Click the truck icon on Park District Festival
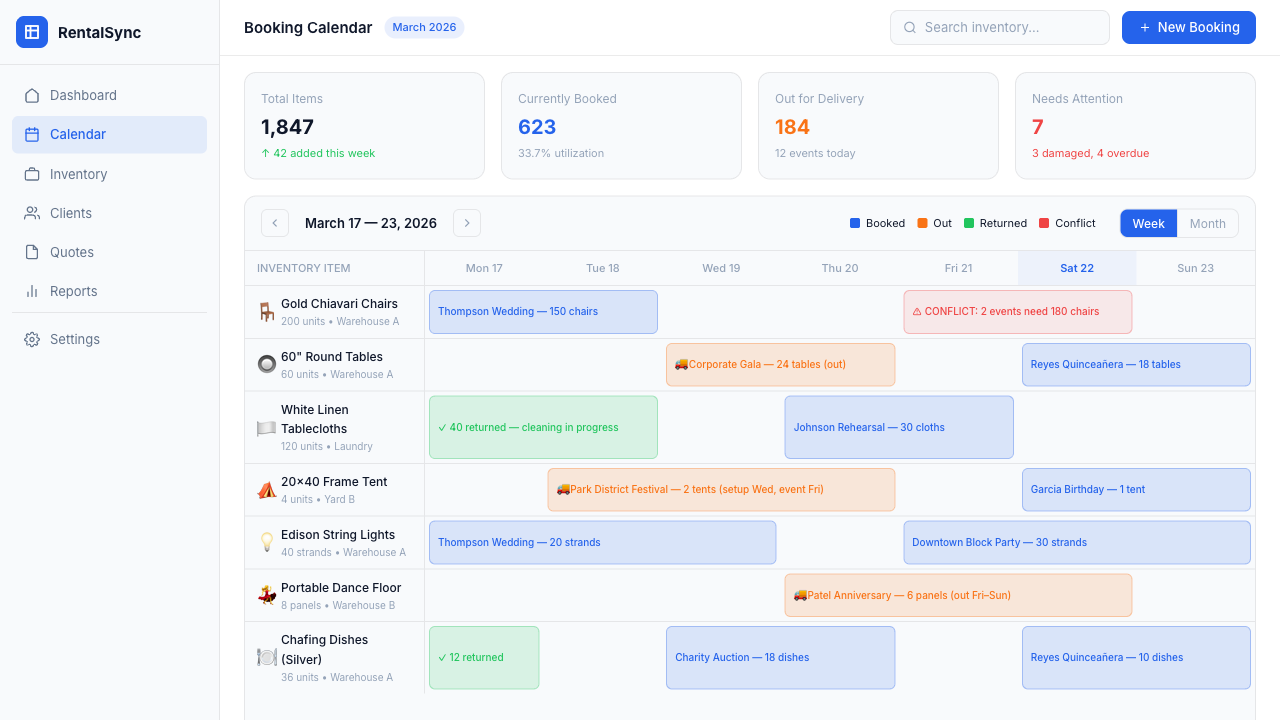1280x720 pixels. pos(563,489)
